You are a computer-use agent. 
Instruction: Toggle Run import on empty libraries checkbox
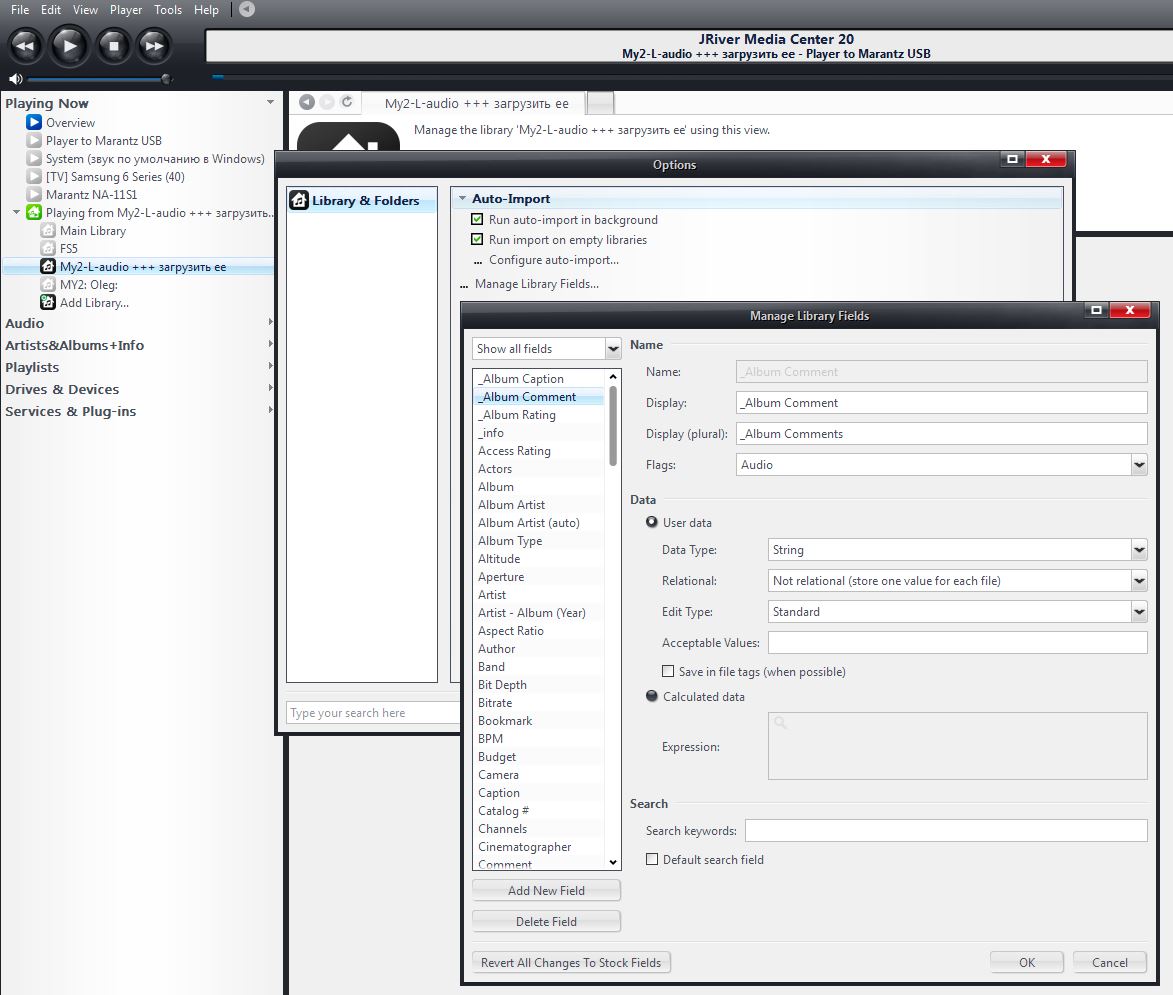pyautogui.click(x=477, y=239)
